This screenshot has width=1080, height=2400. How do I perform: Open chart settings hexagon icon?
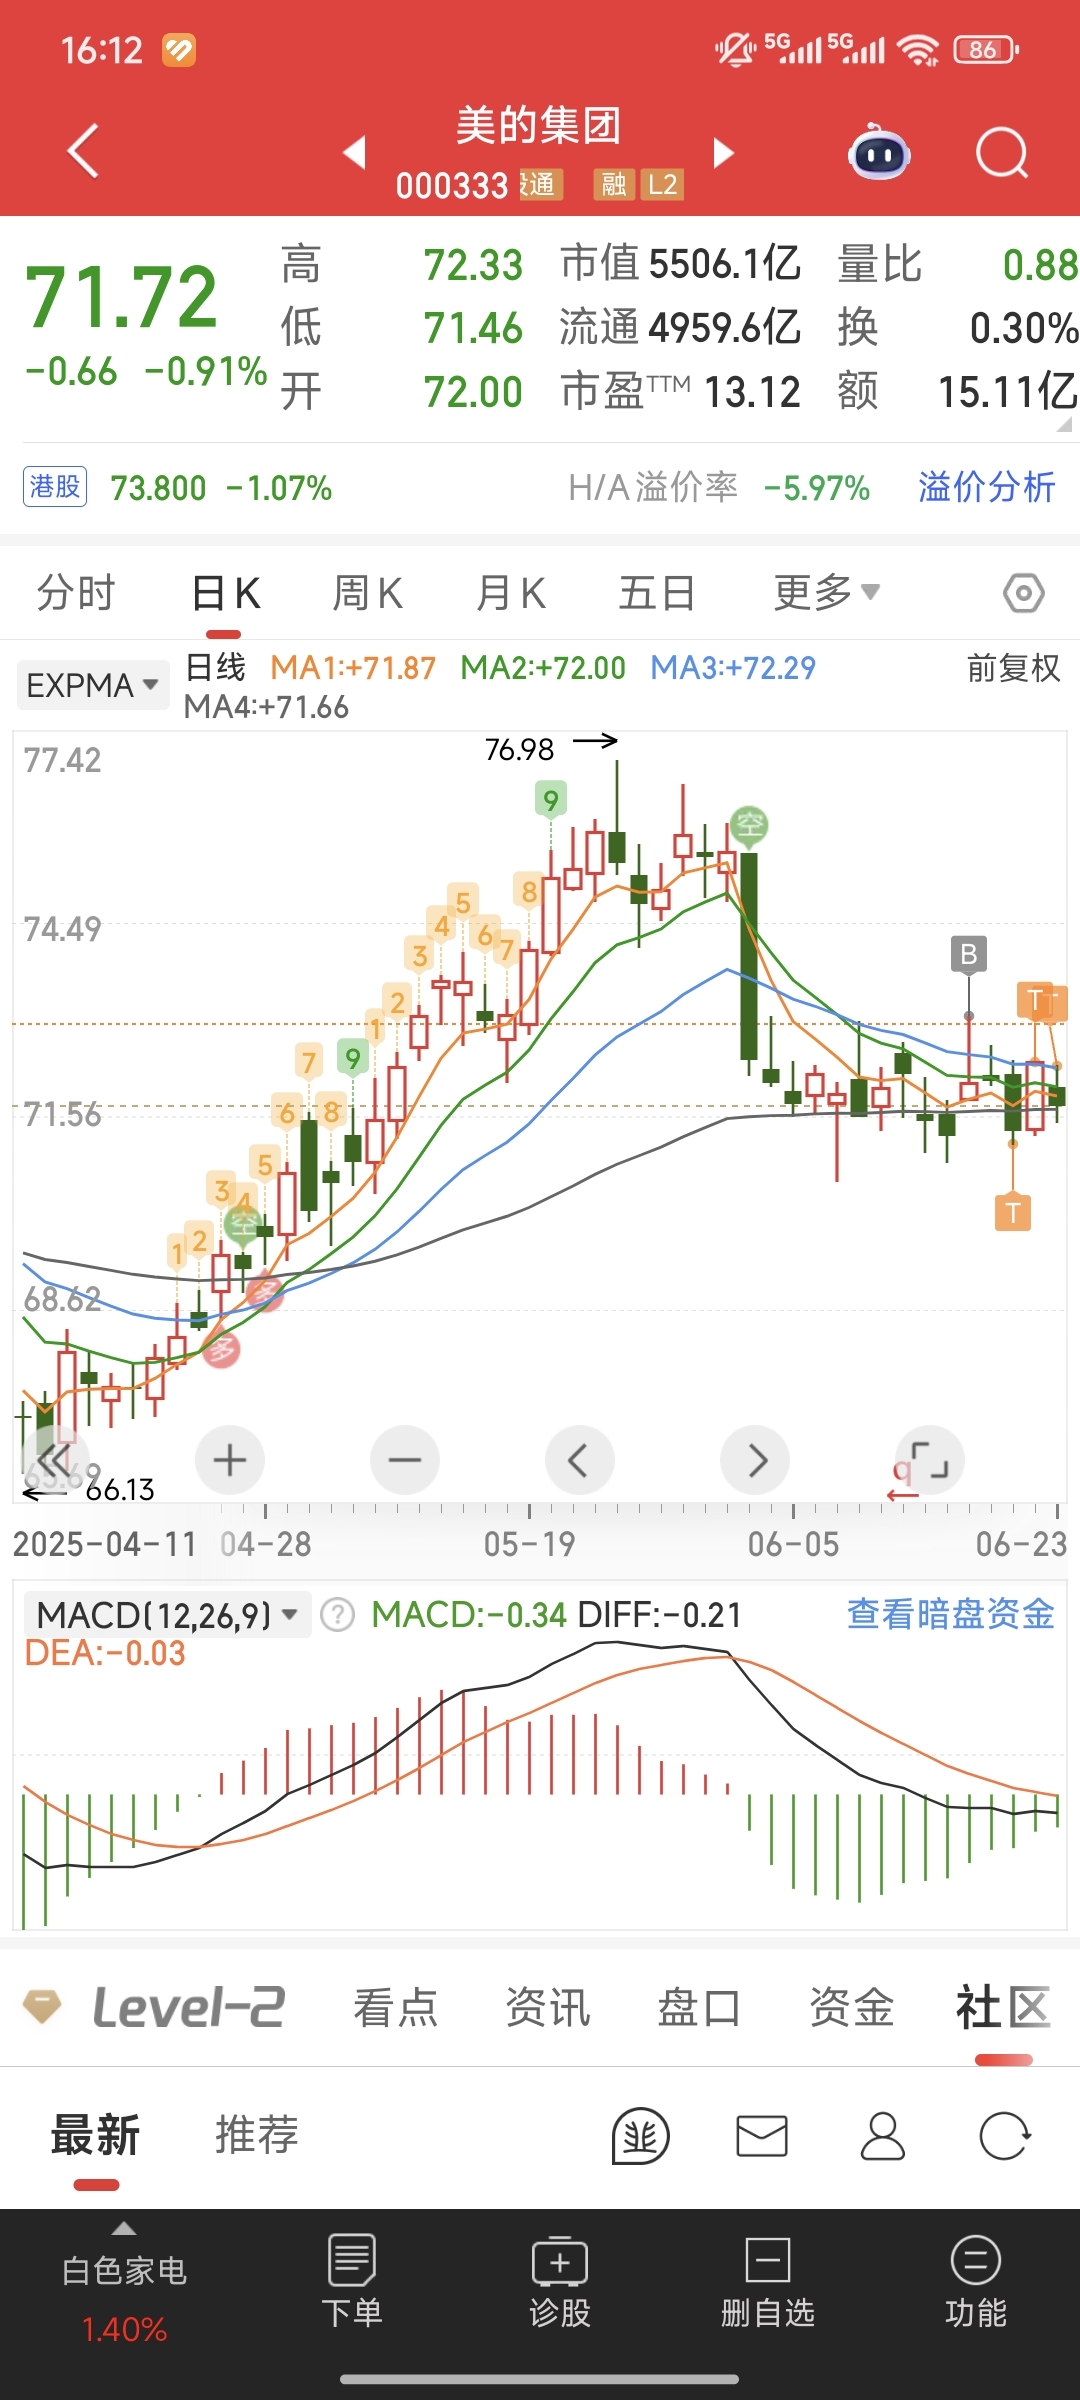1024,593
